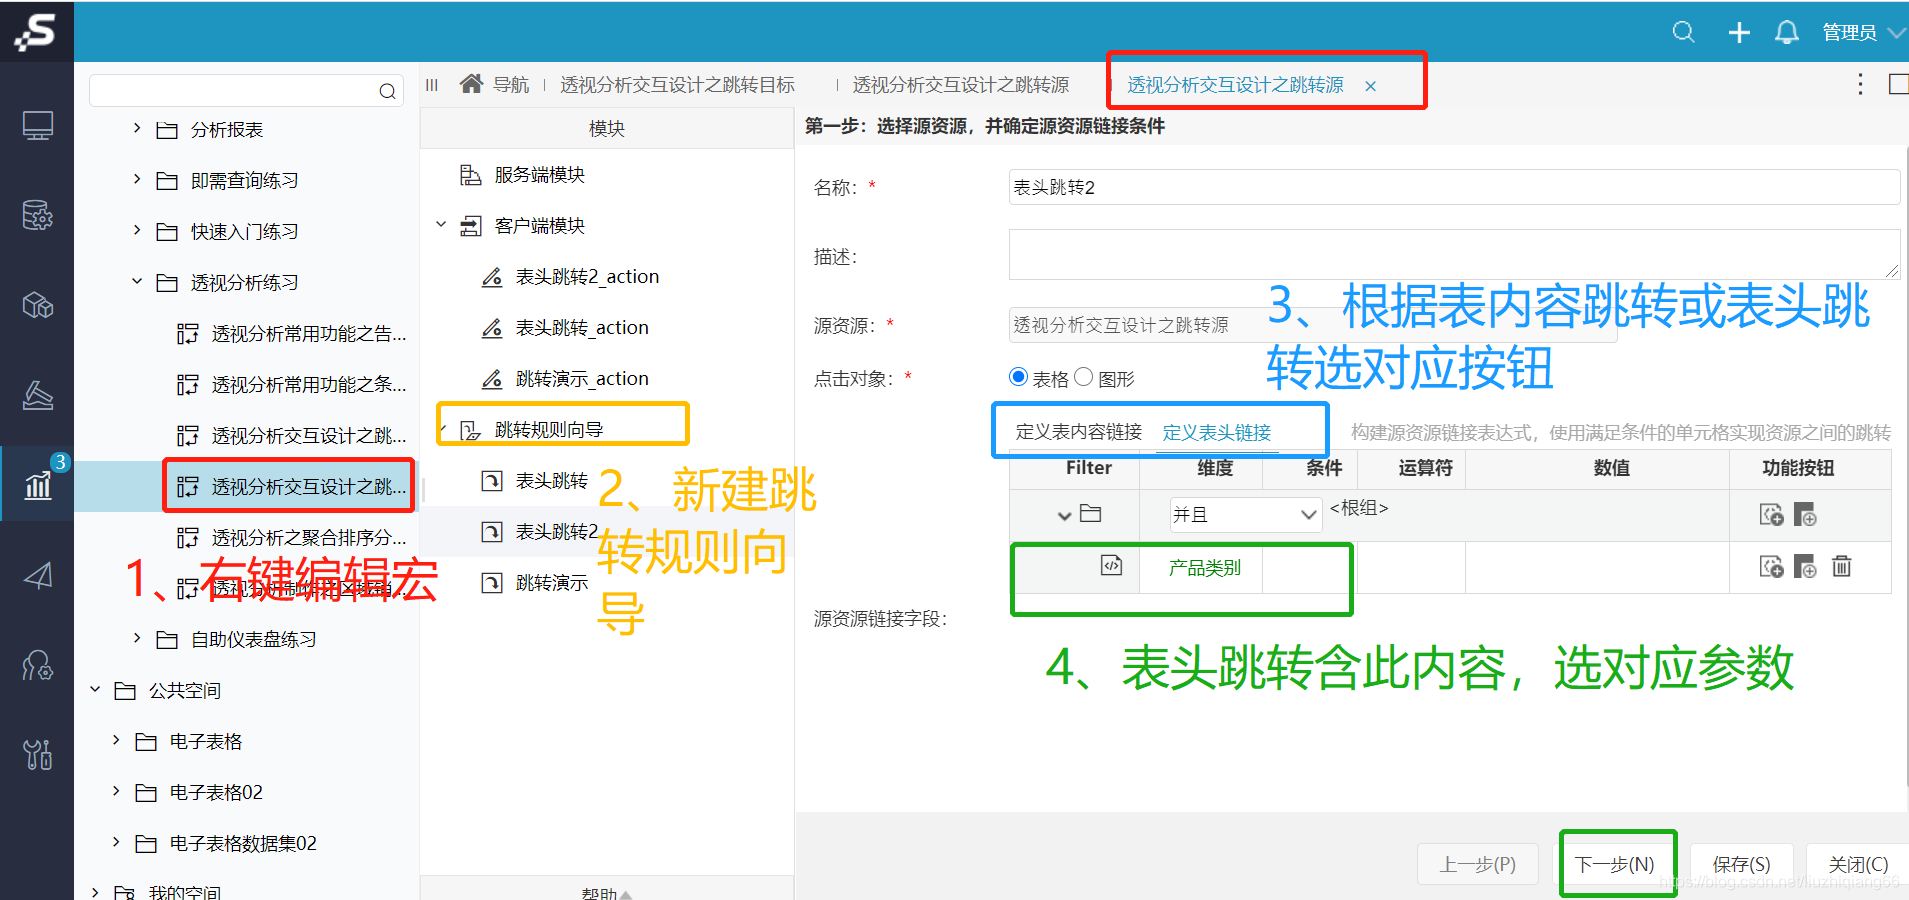1909x900 pixels.
Task: Open the 管理员 user dropdown
Action: tap(1863, 32)
